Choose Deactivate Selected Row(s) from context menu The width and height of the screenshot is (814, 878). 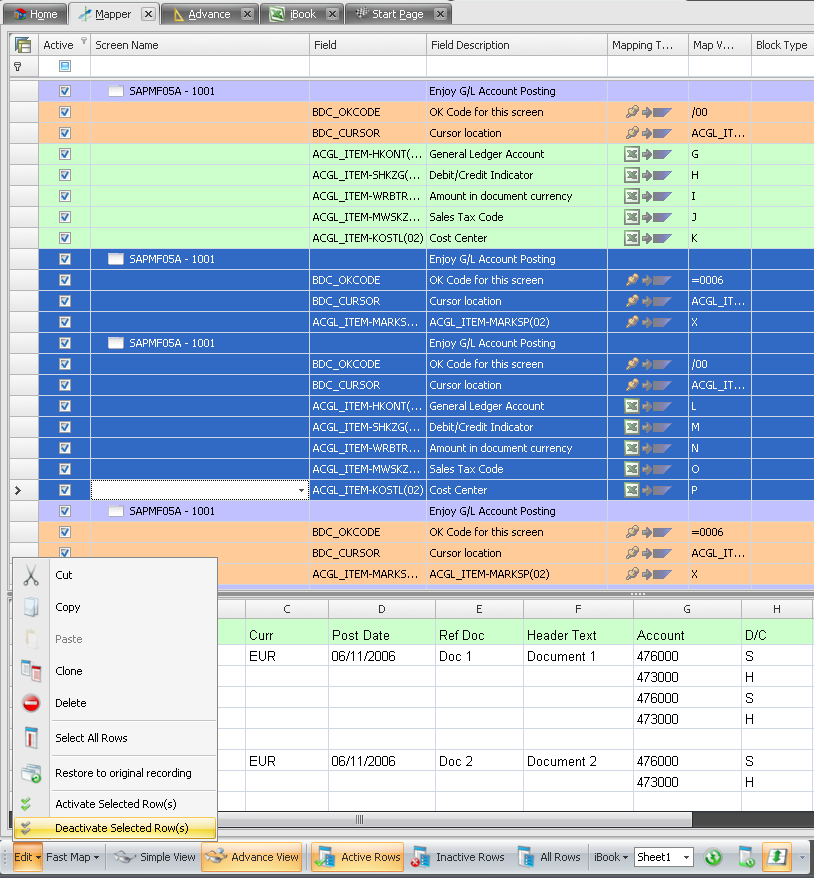pos(124,828)
